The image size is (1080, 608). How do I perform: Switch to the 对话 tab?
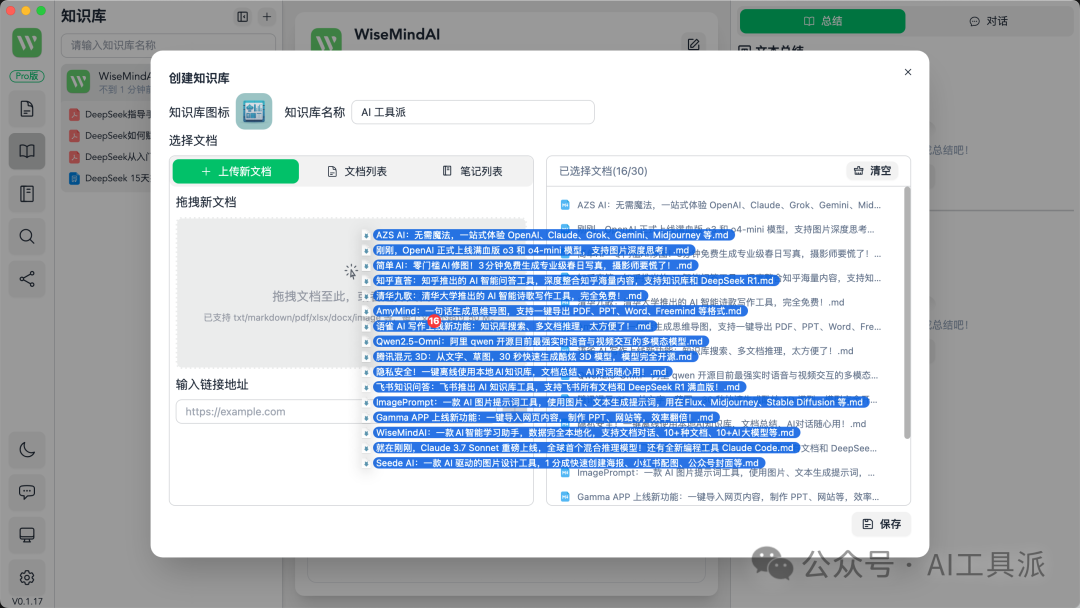(x=989, y=21)
